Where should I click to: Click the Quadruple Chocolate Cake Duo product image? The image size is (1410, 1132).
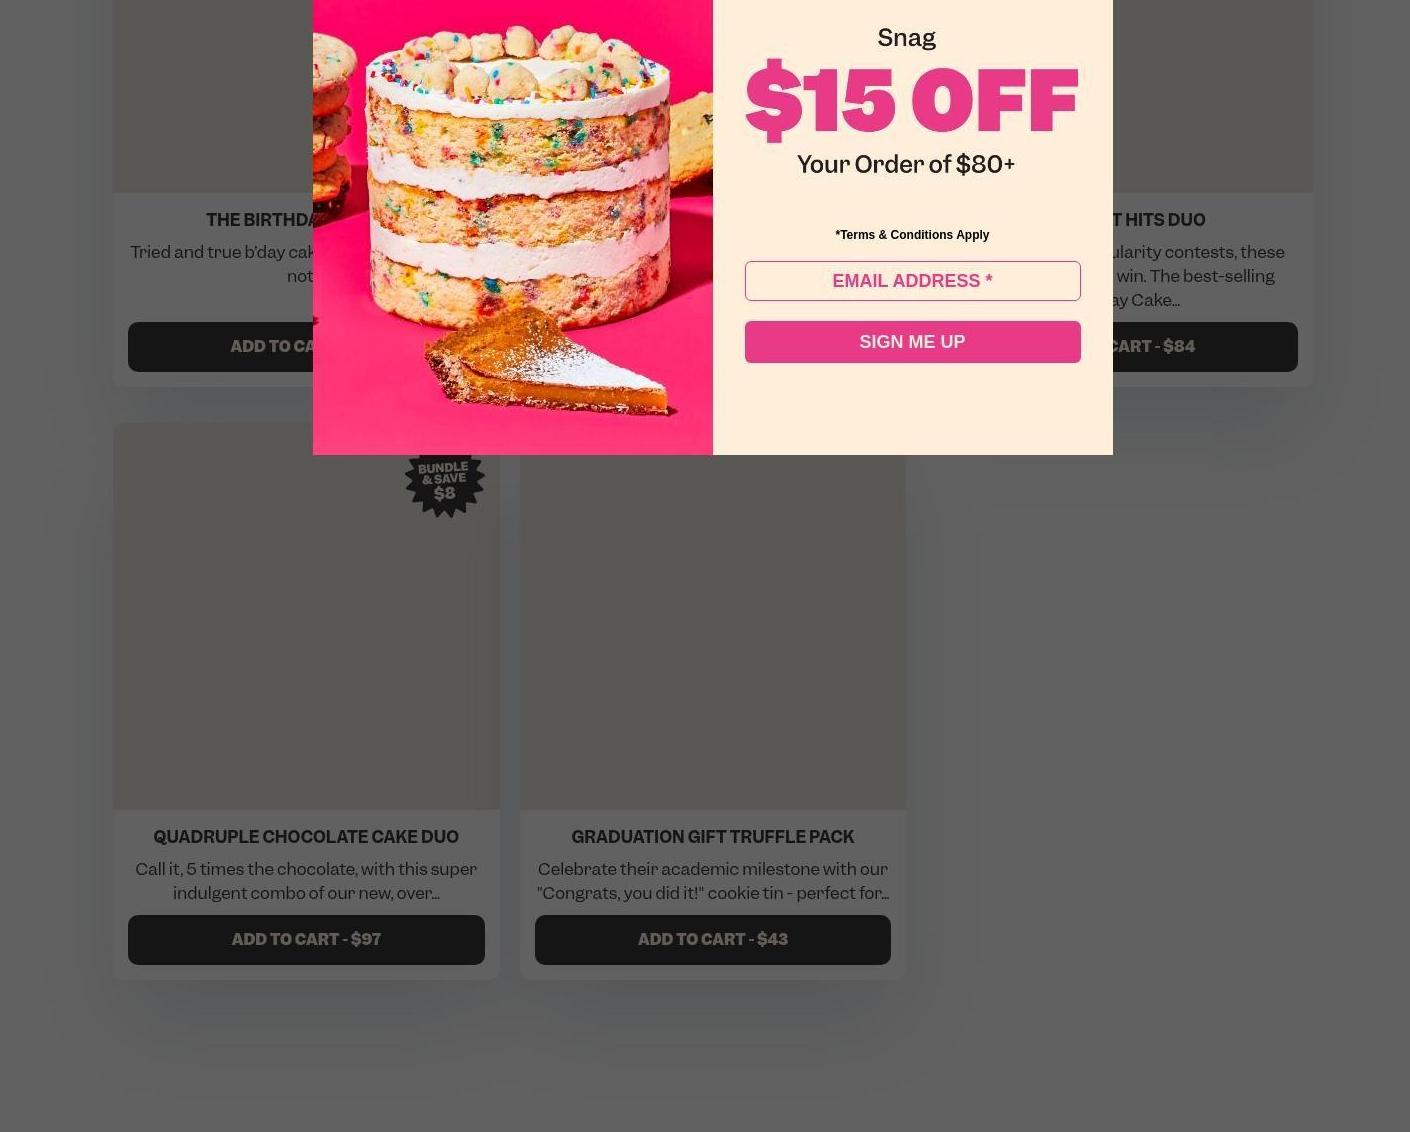tap(306, 616)
